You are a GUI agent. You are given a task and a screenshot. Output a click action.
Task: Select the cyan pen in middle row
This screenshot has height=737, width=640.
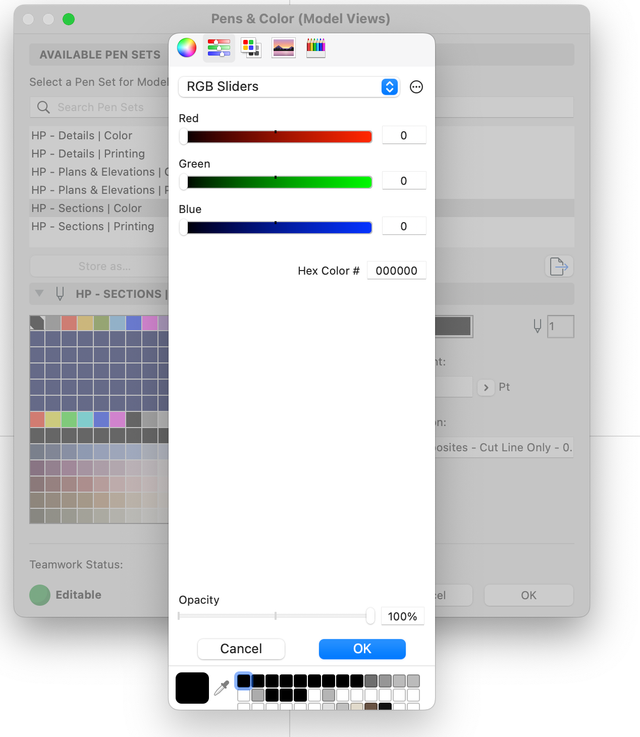[85, 419]
